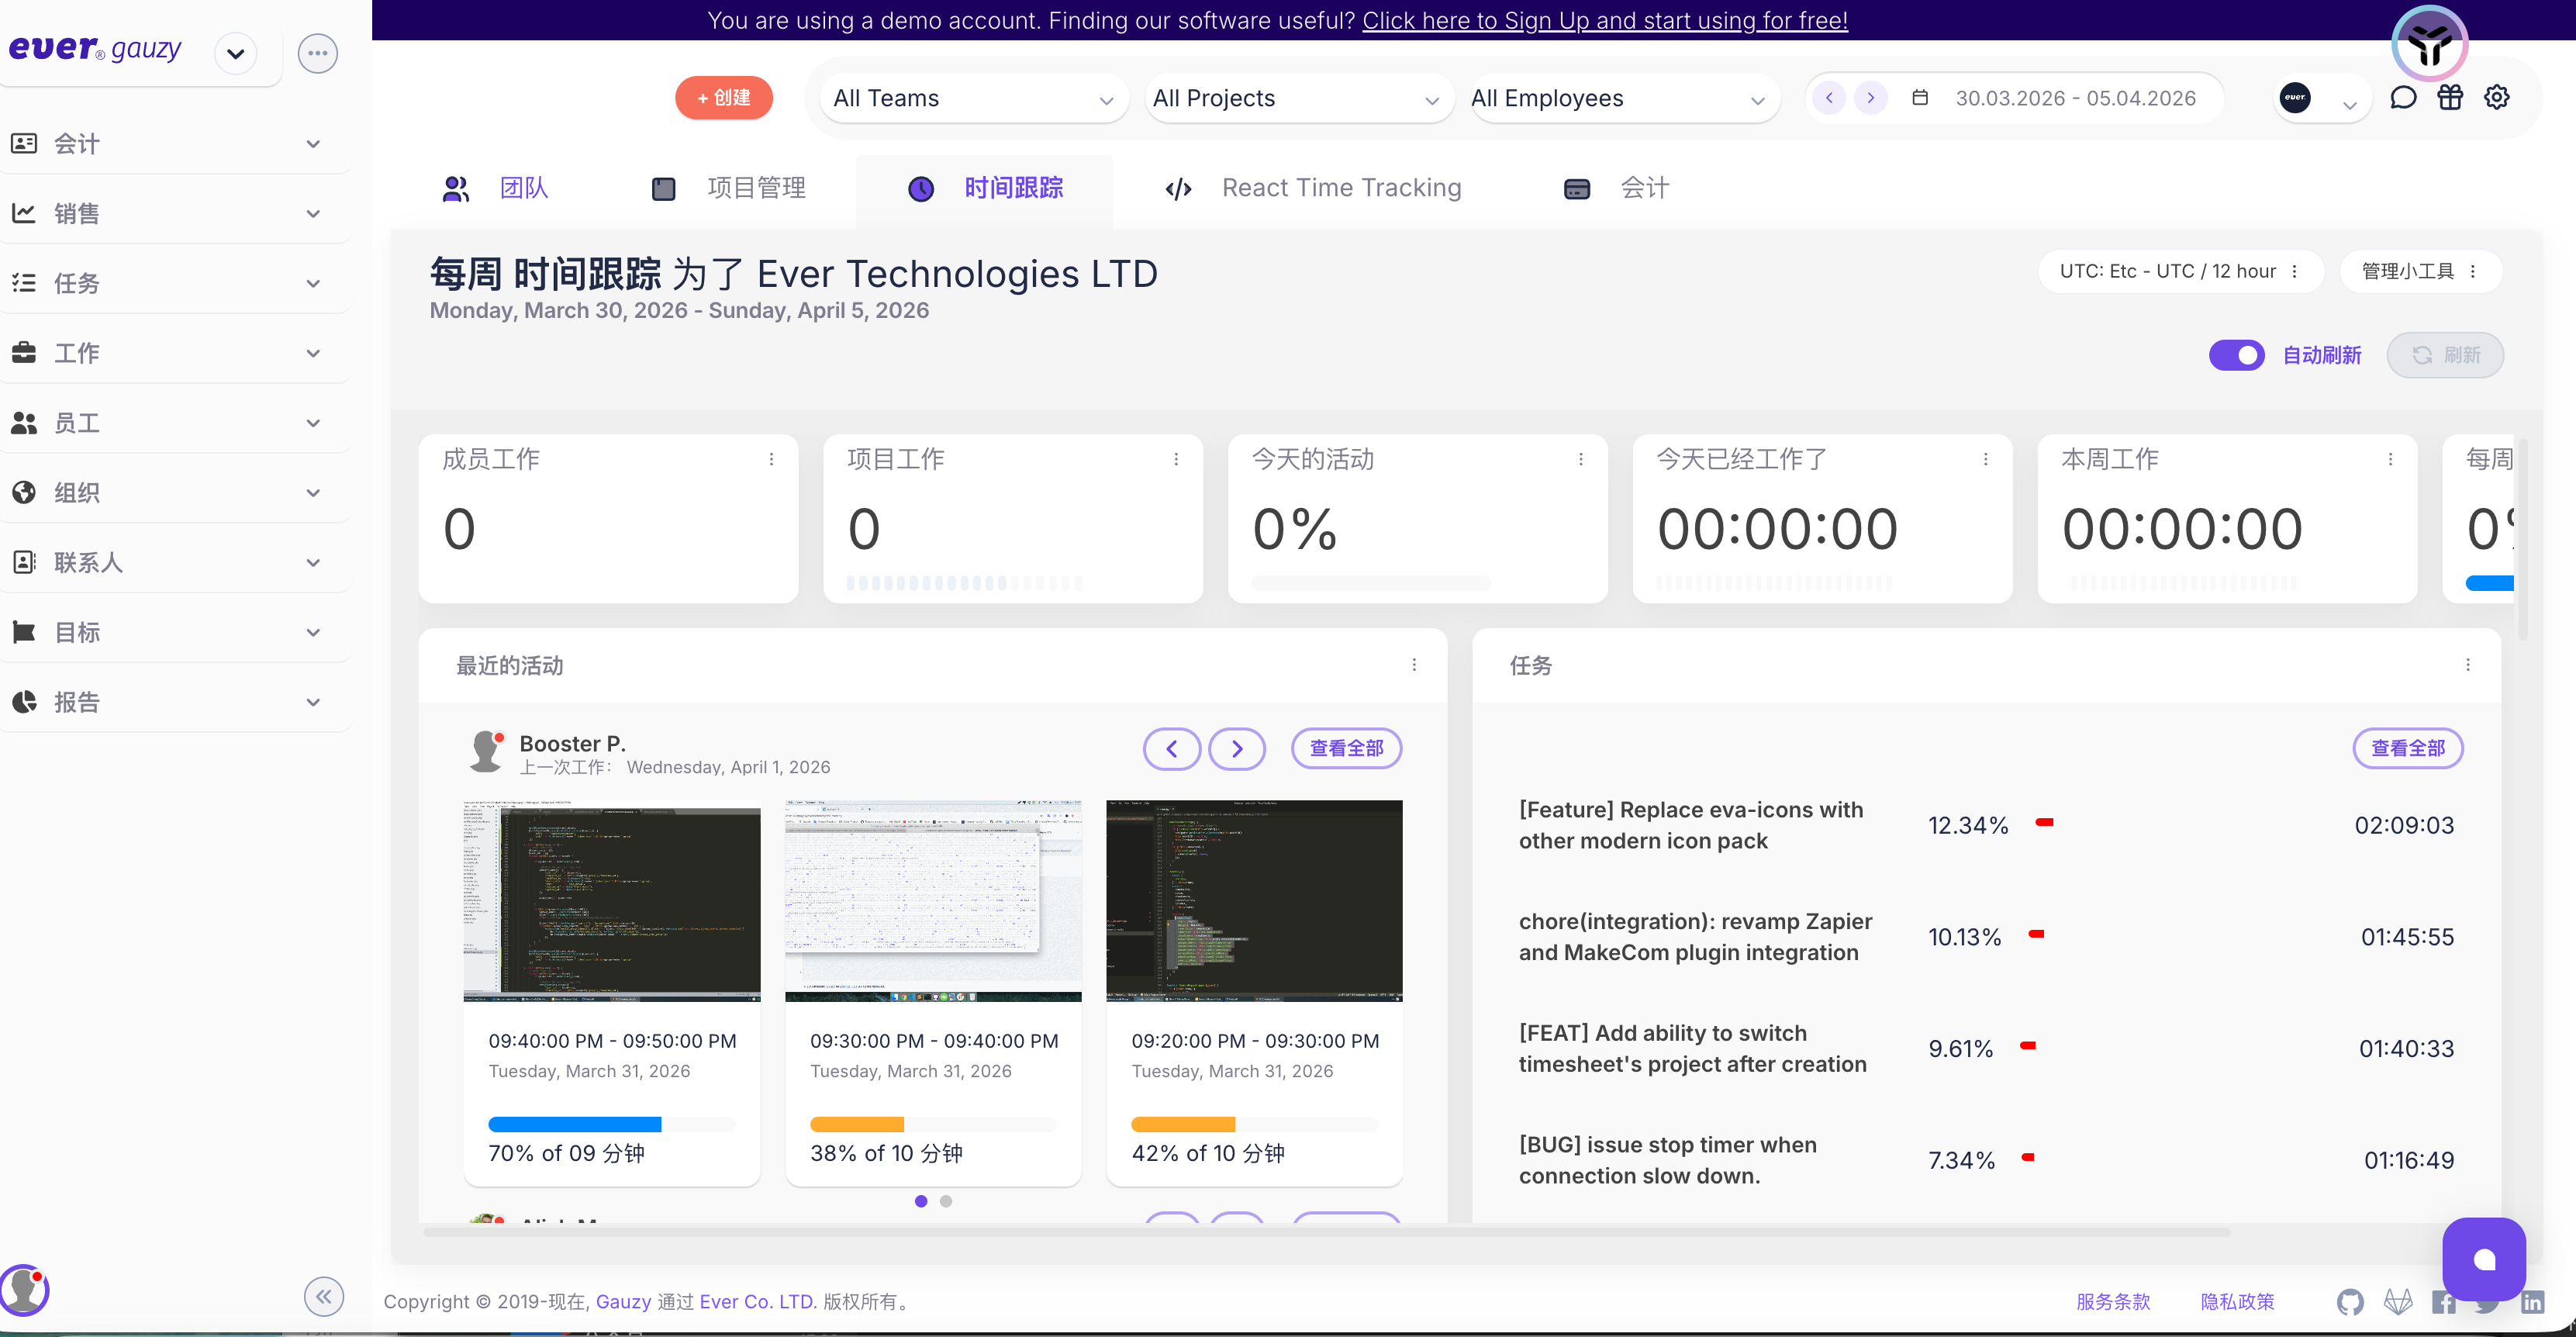Open LinkedIn icon in footer

[2532, 1302]
